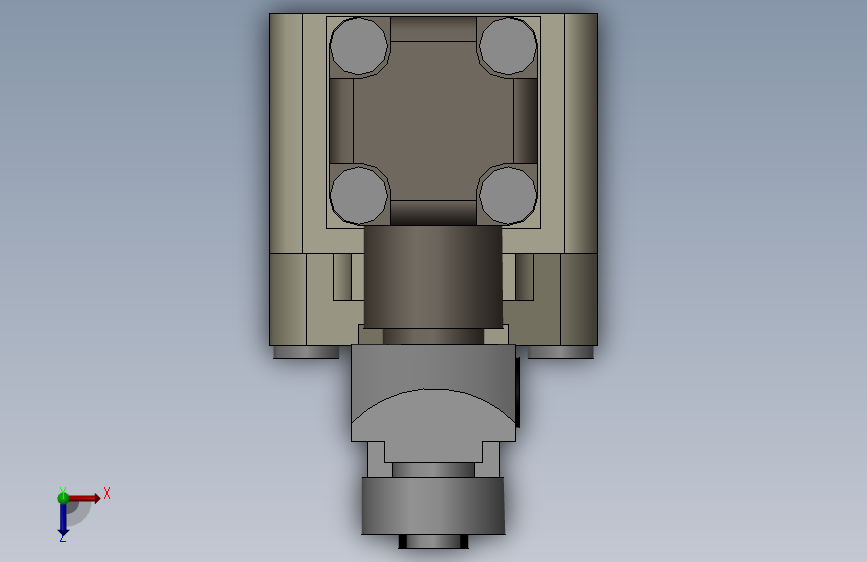Select the upper-right round bolt head on the model
This screenshot has width=867, height=562.
tap(508, 46)
